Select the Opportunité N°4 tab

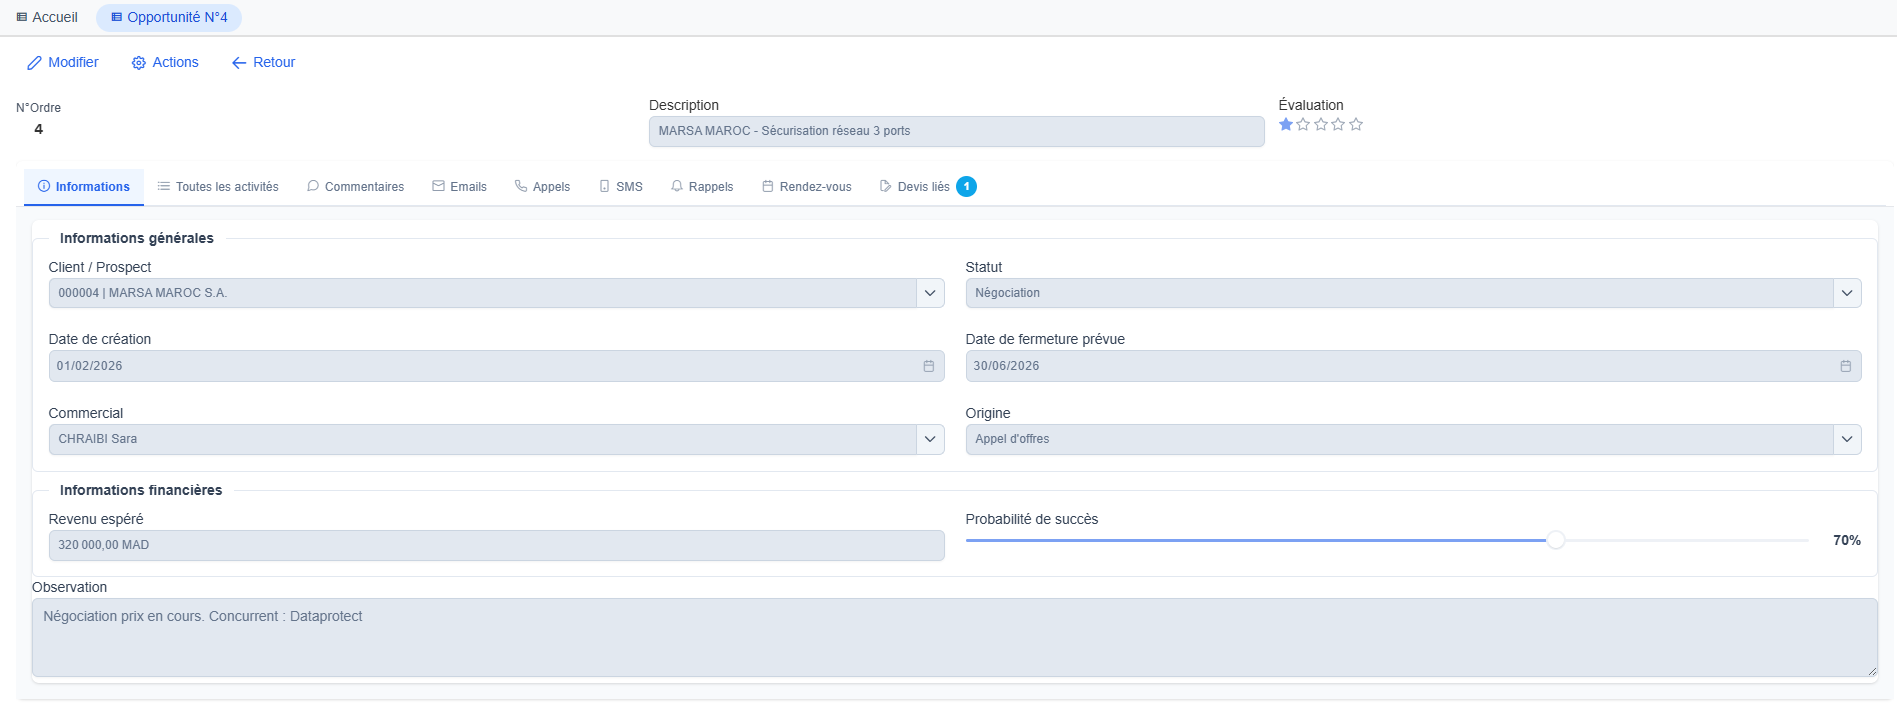(169, 17)
